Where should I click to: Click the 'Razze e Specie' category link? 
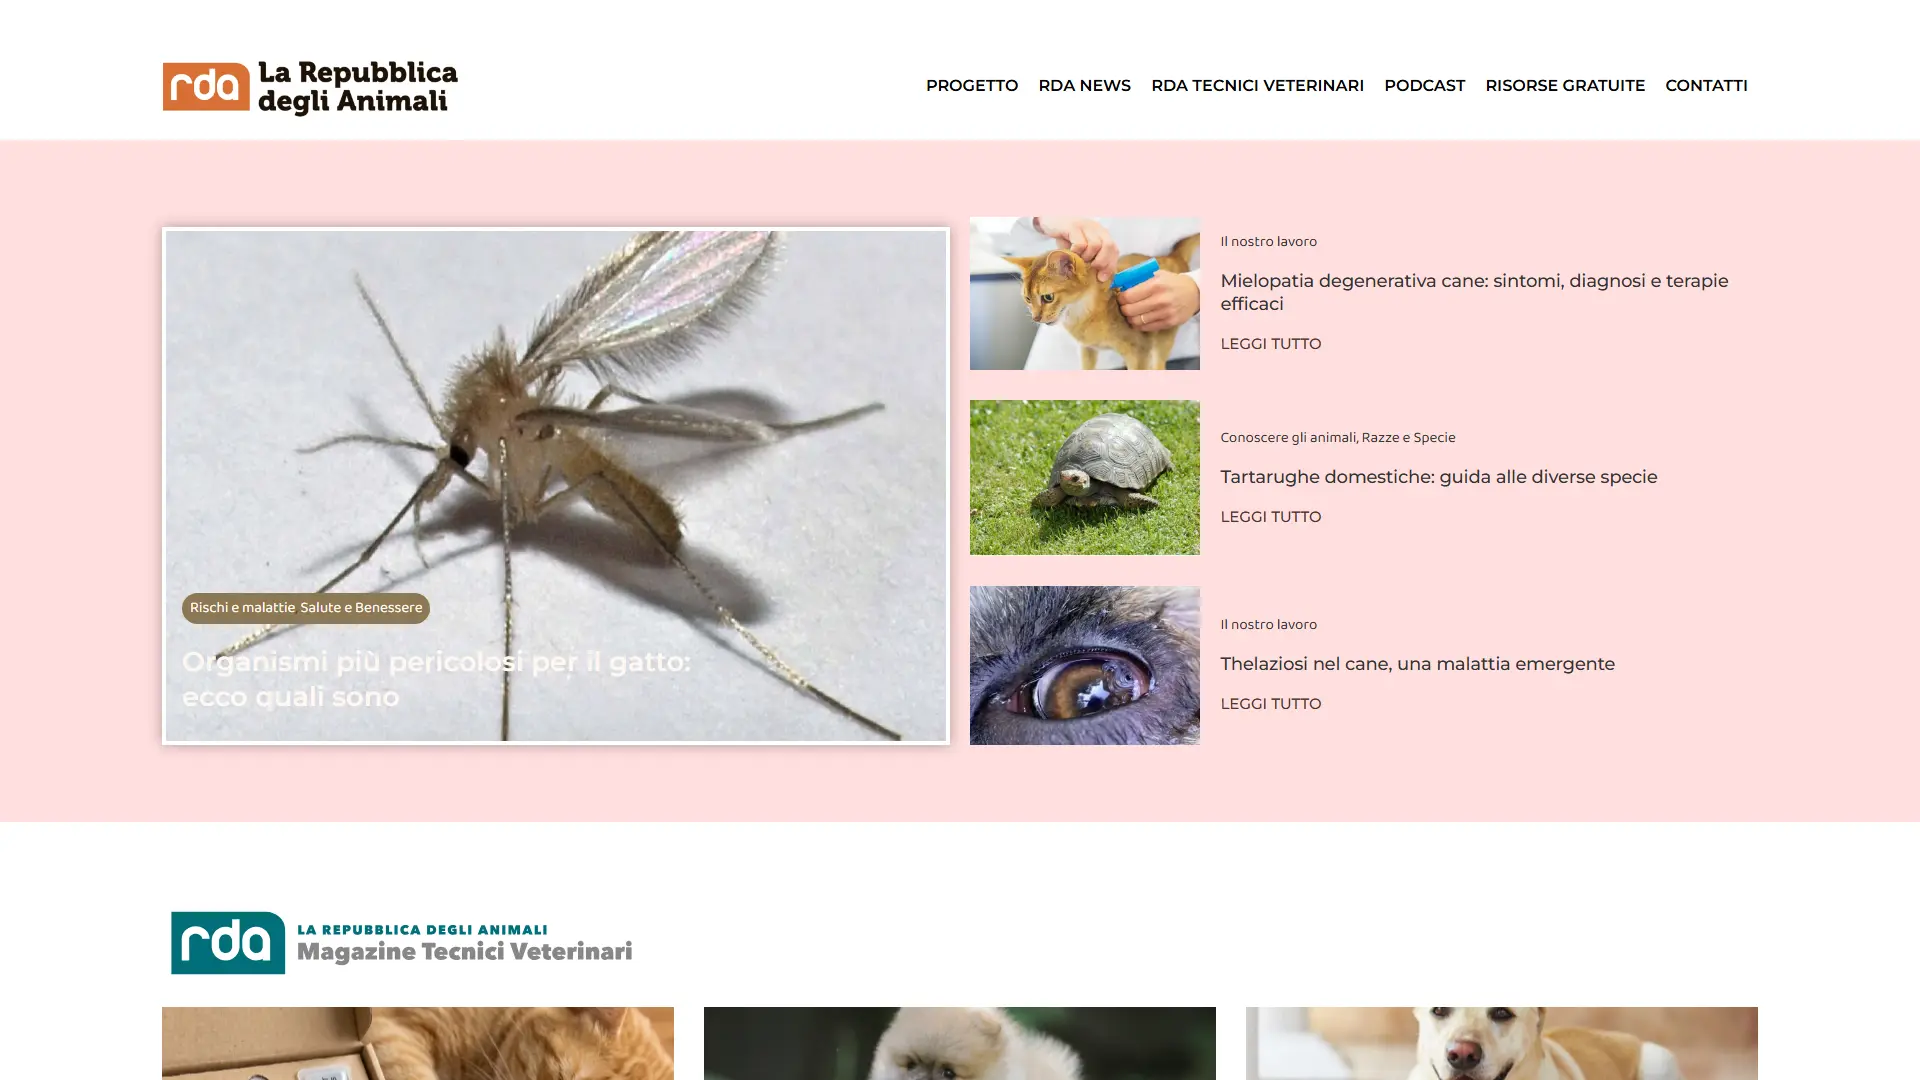(1408, 438)
